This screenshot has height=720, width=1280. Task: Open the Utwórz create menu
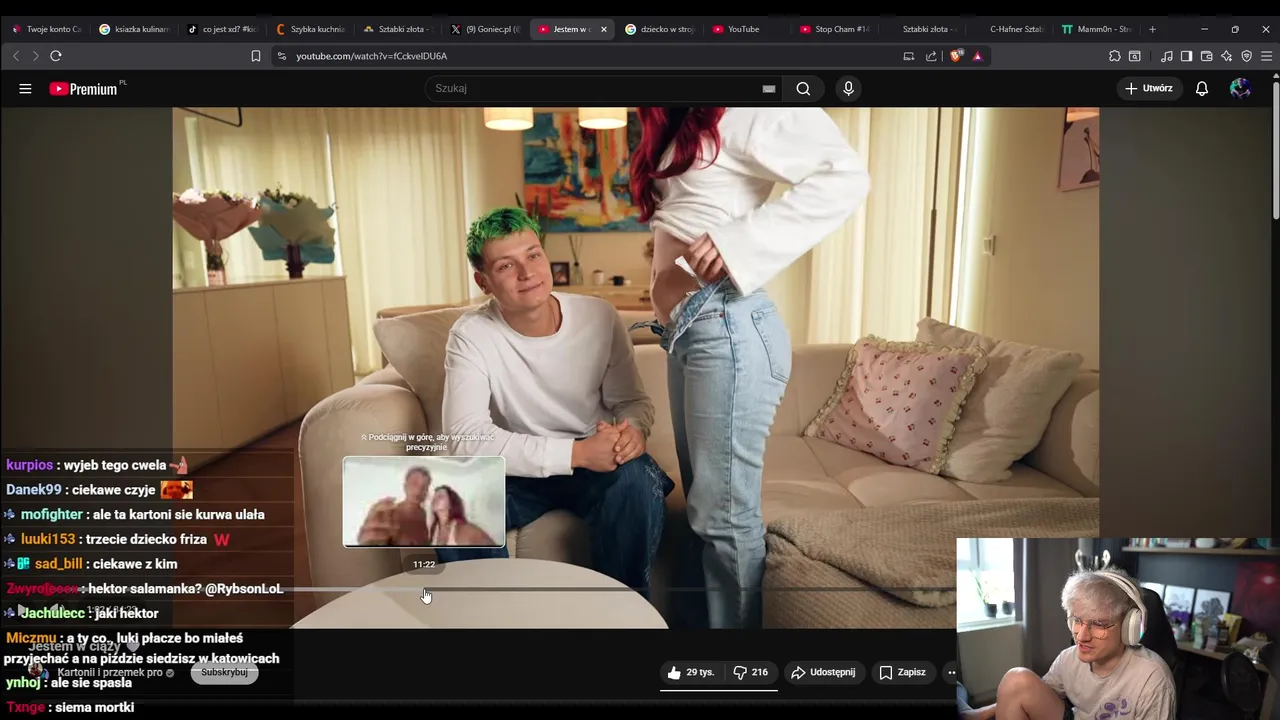tap(1148, 89)
